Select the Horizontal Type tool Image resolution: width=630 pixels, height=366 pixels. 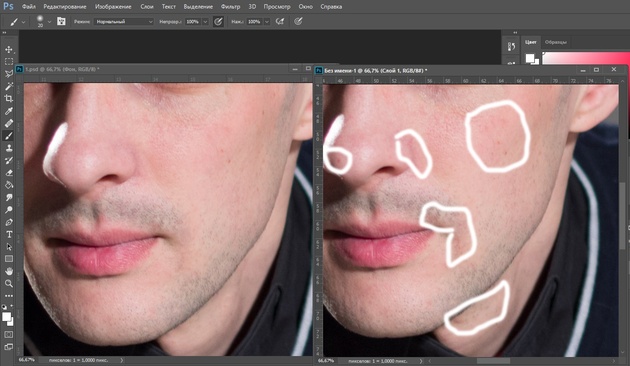point(8,234)
